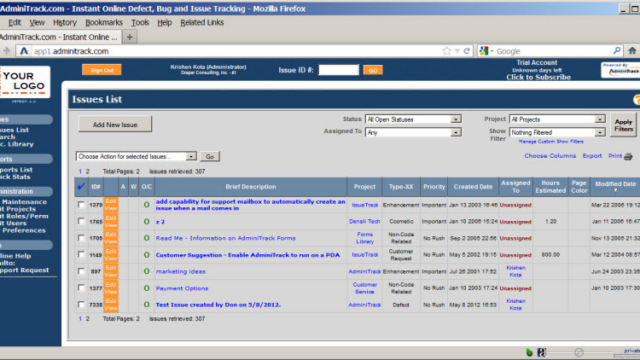Click the Edit View button for issue 1765
Image resolution: width=640 pixels, height=360 pixels.
click(x=111, y=221)
